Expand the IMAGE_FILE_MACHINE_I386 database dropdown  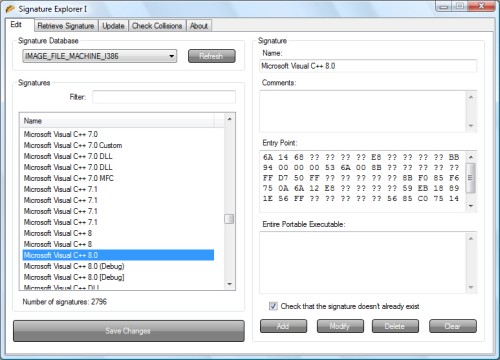click(x=99, y=56)
